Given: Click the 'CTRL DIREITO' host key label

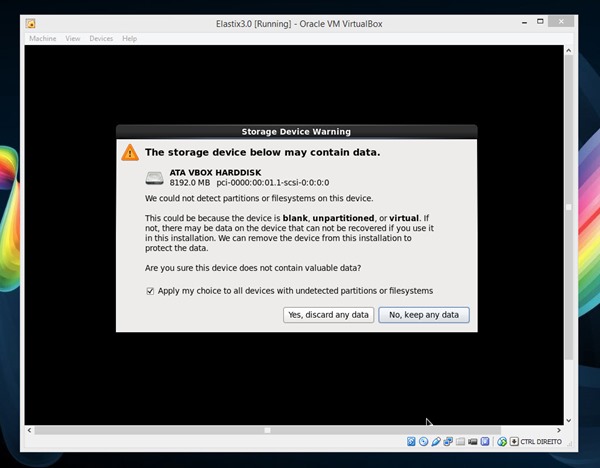Looking at the screenshot, I should click(541, 442).
